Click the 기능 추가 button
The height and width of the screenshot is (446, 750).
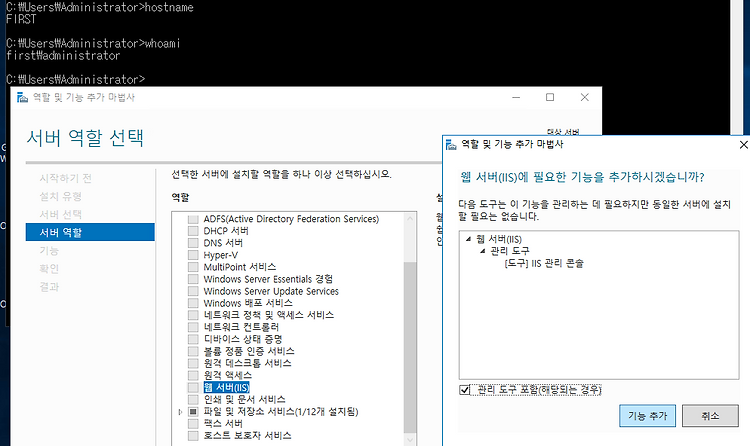coord(647,416)
